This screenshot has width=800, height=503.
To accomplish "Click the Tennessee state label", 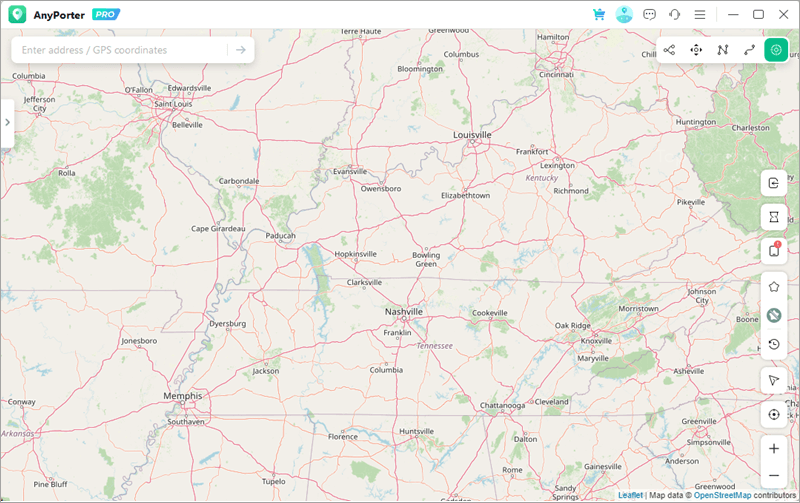I will pos(435,346).
